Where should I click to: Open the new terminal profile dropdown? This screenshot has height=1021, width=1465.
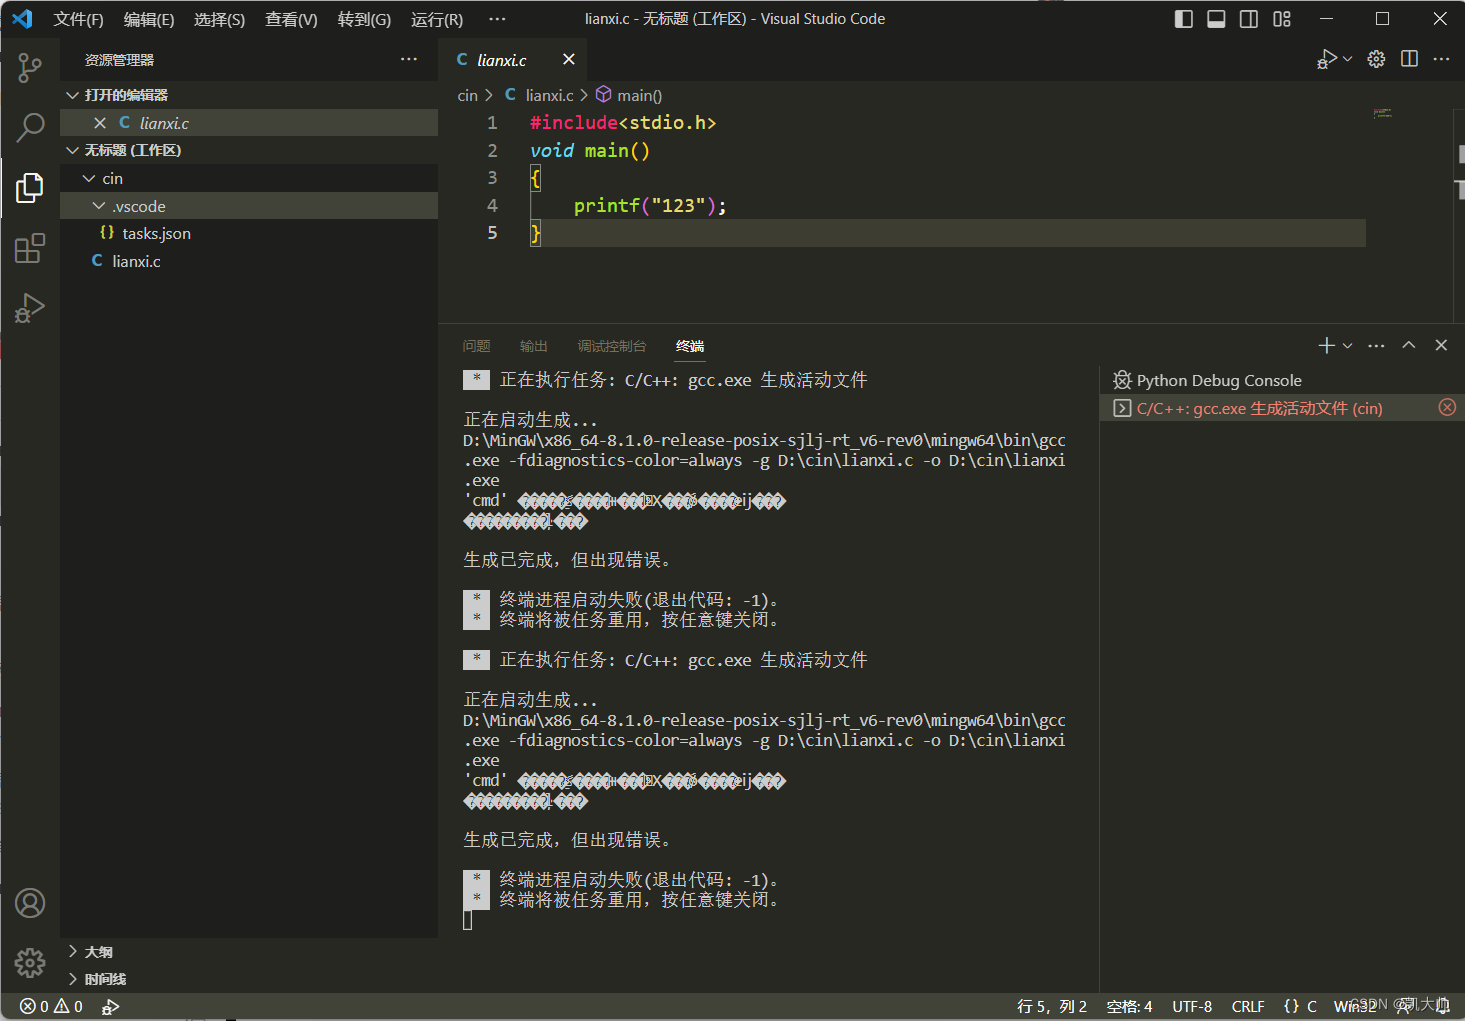click(1348, 345)
